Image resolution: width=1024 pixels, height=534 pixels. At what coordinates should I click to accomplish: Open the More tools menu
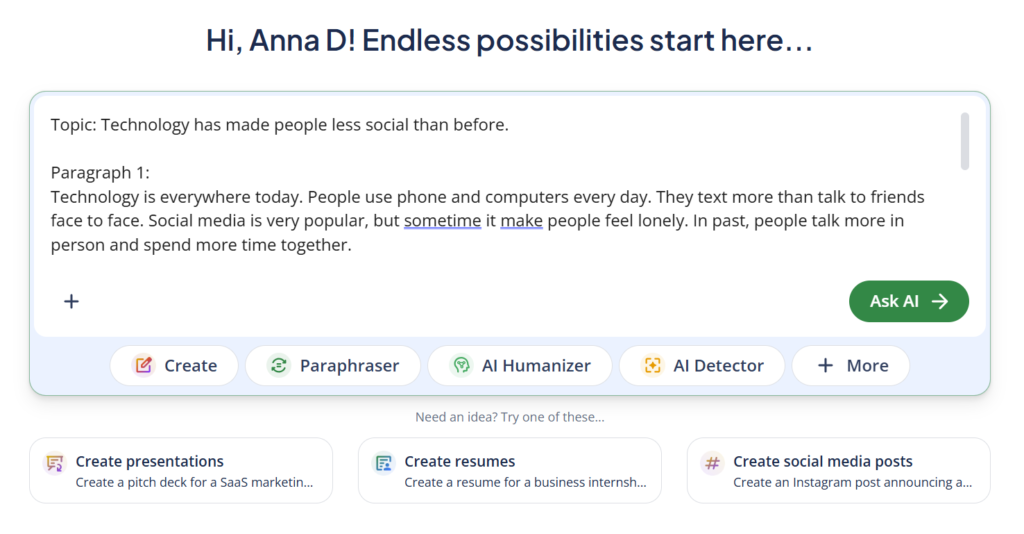851,365
